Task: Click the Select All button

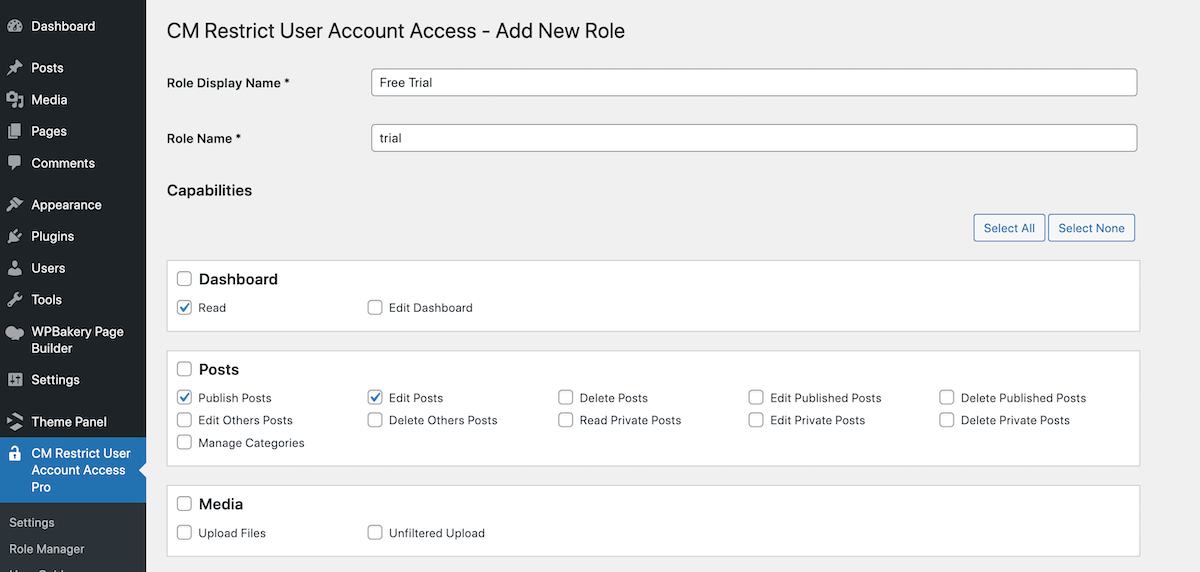Action: click(x=1009, y=228)
